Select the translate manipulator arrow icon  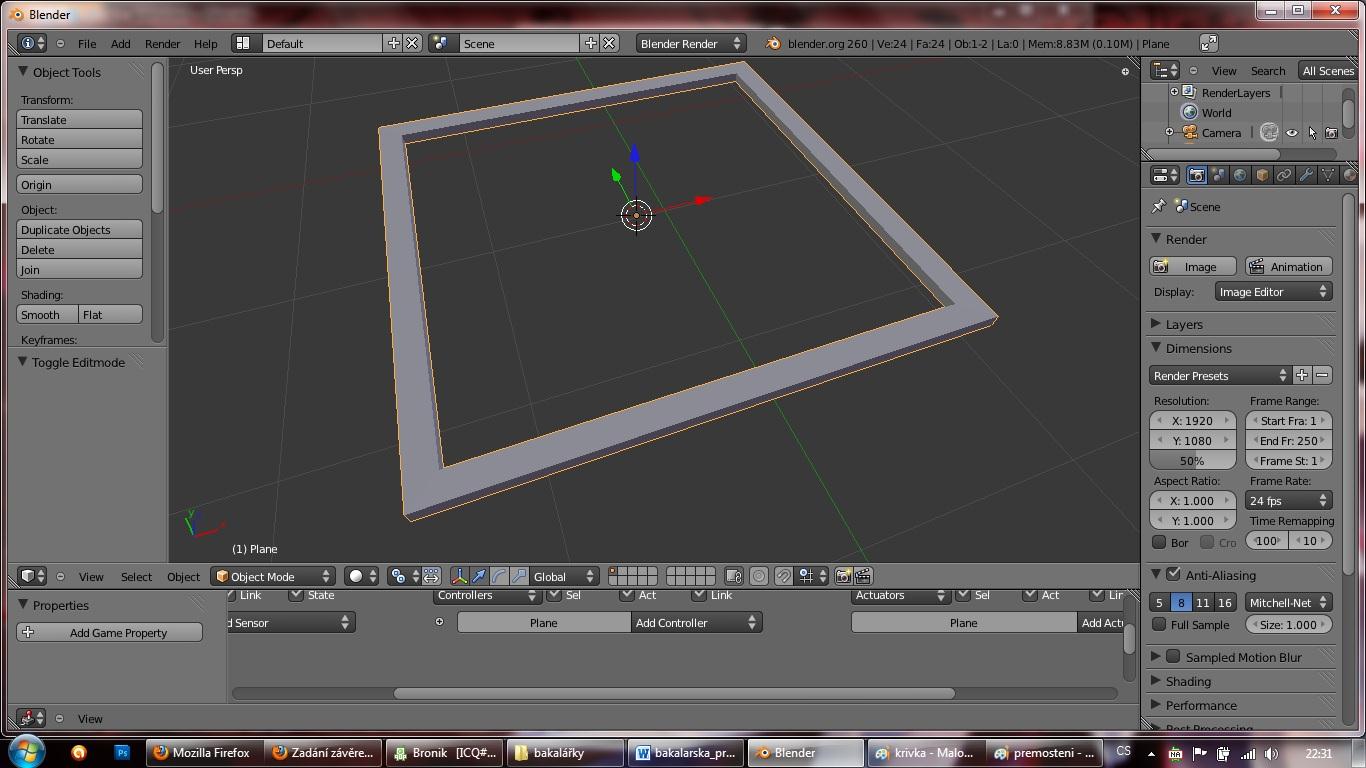pyautogui.click(x=479, y=576)
